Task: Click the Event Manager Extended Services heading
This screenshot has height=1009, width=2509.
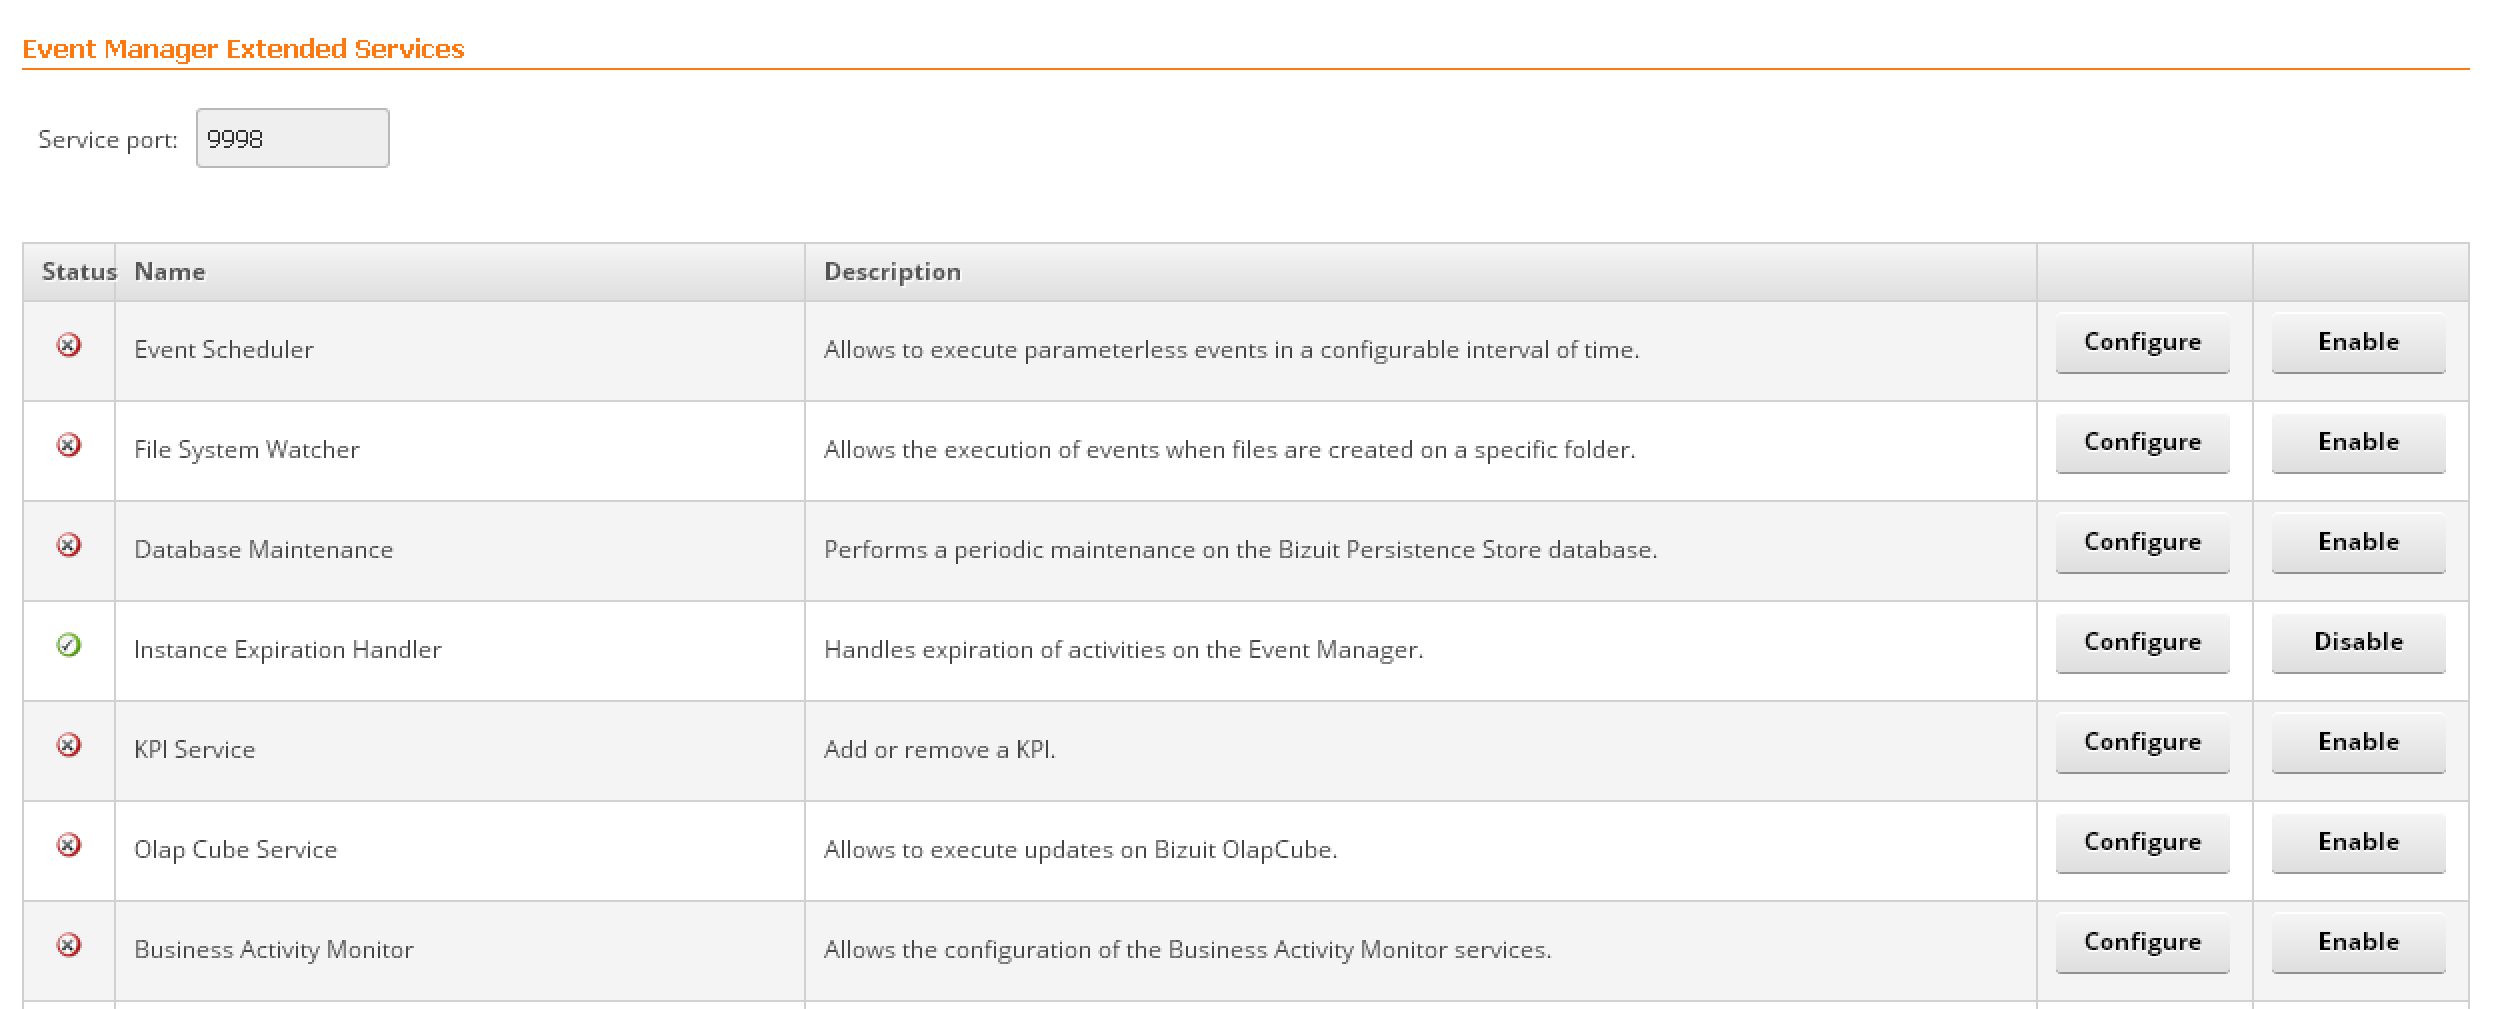Action: [243, 49]
